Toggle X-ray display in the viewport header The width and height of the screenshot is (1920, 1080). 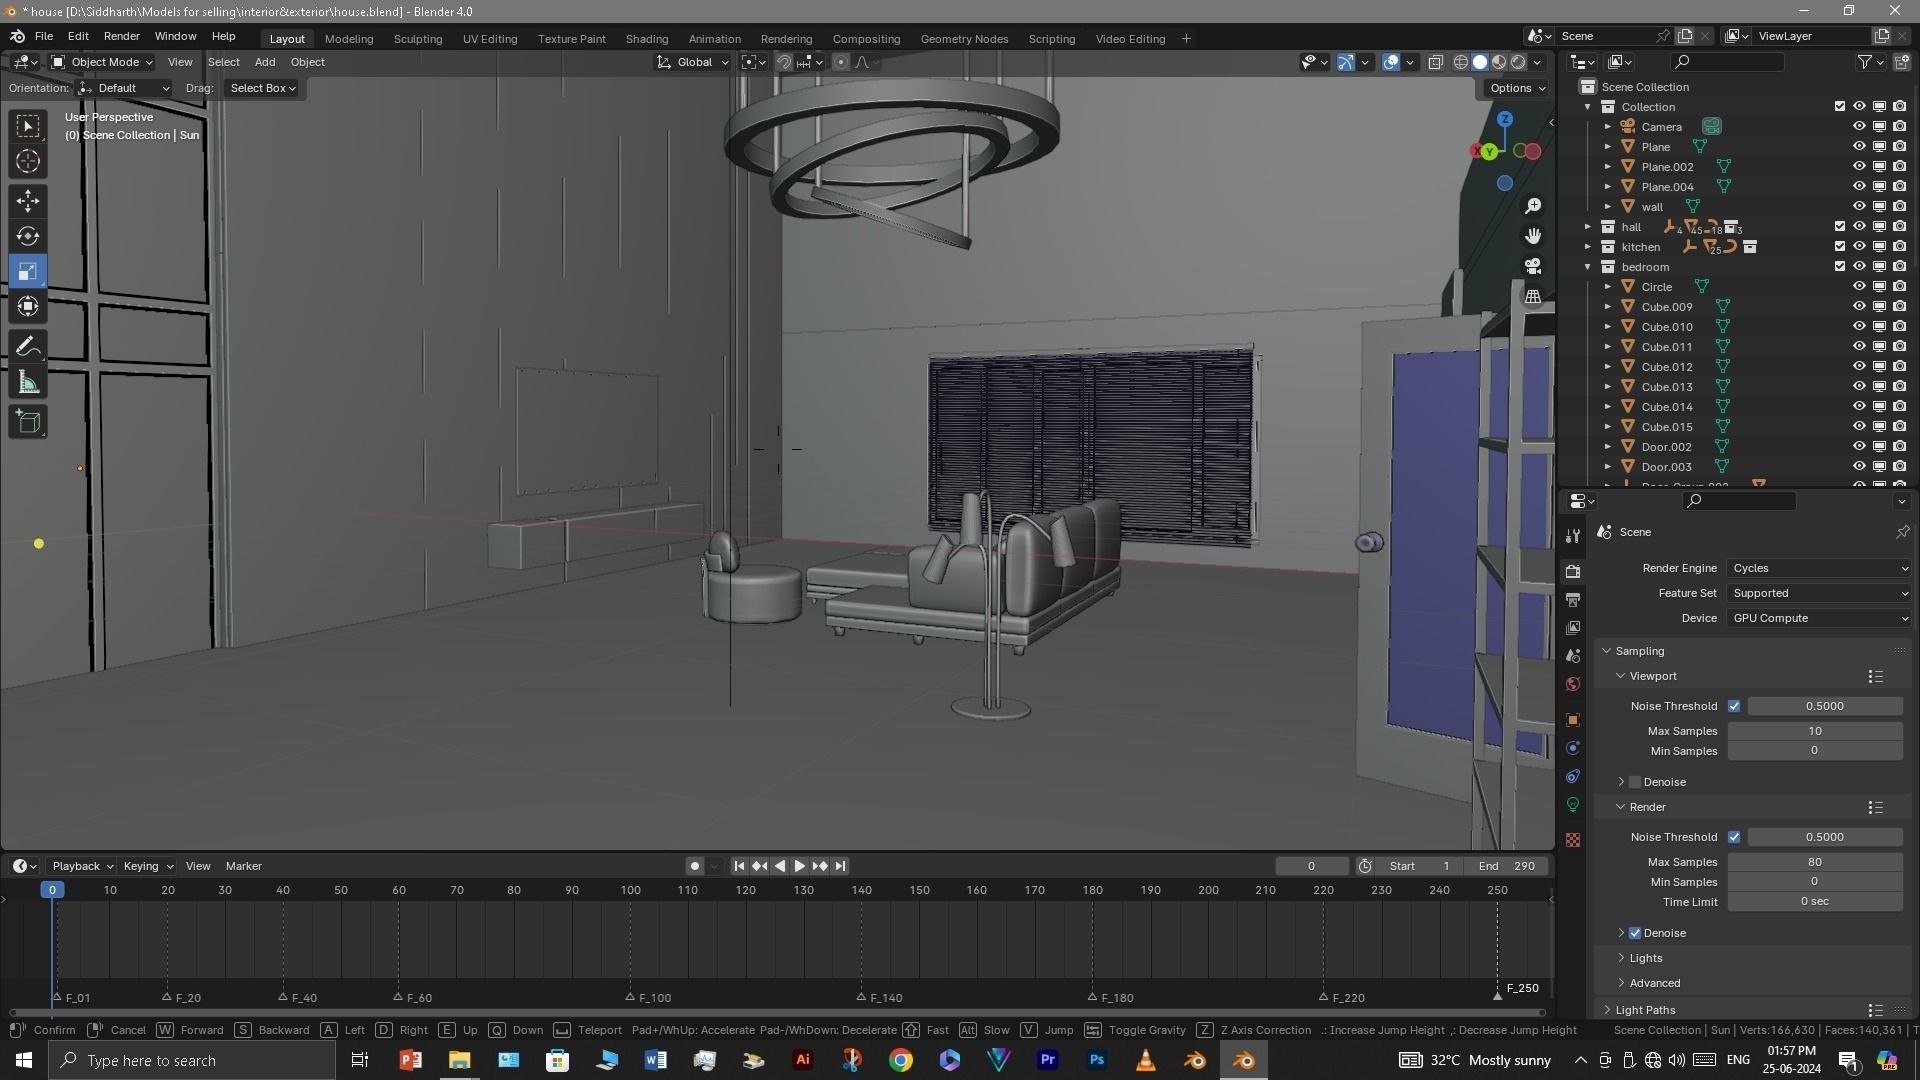coord(1435,62)
